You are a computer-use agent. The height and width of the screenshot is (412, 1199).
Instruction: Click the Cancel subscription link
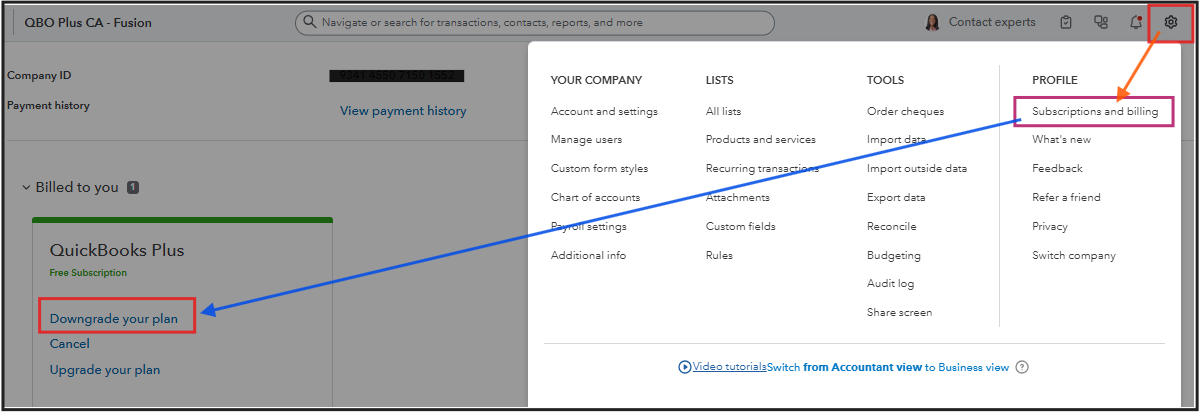pos(70,344)
